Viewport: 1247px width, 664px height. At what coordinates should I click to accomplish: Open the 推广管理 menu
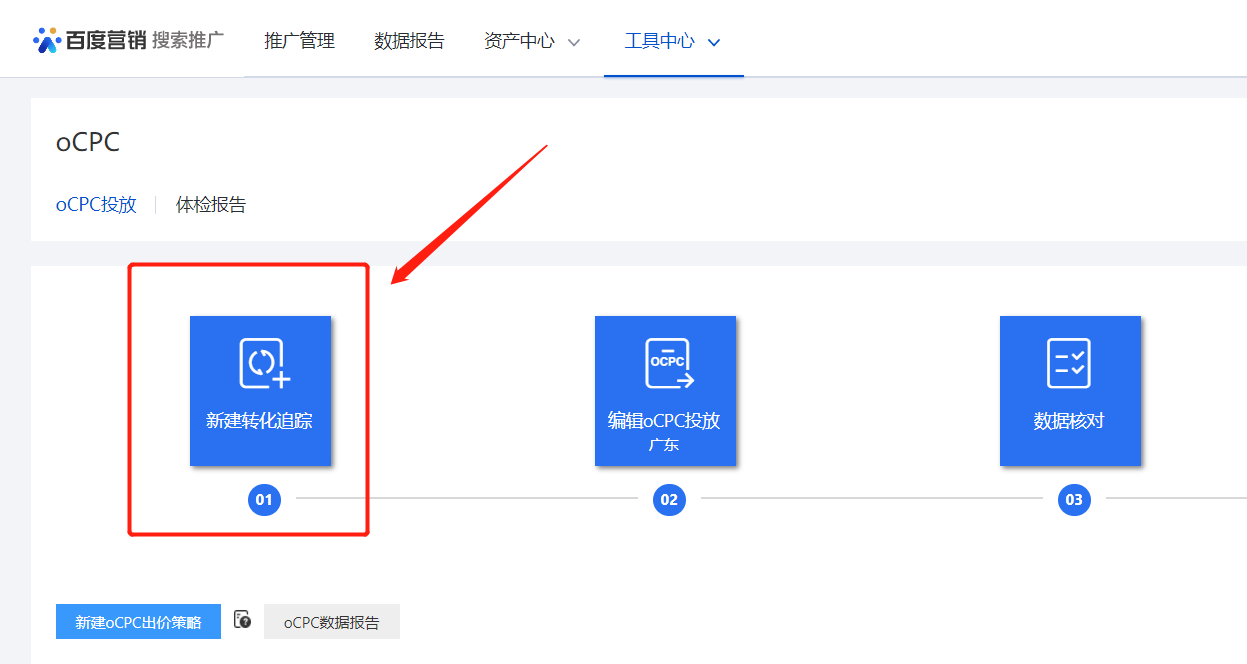tap(299, 41)
